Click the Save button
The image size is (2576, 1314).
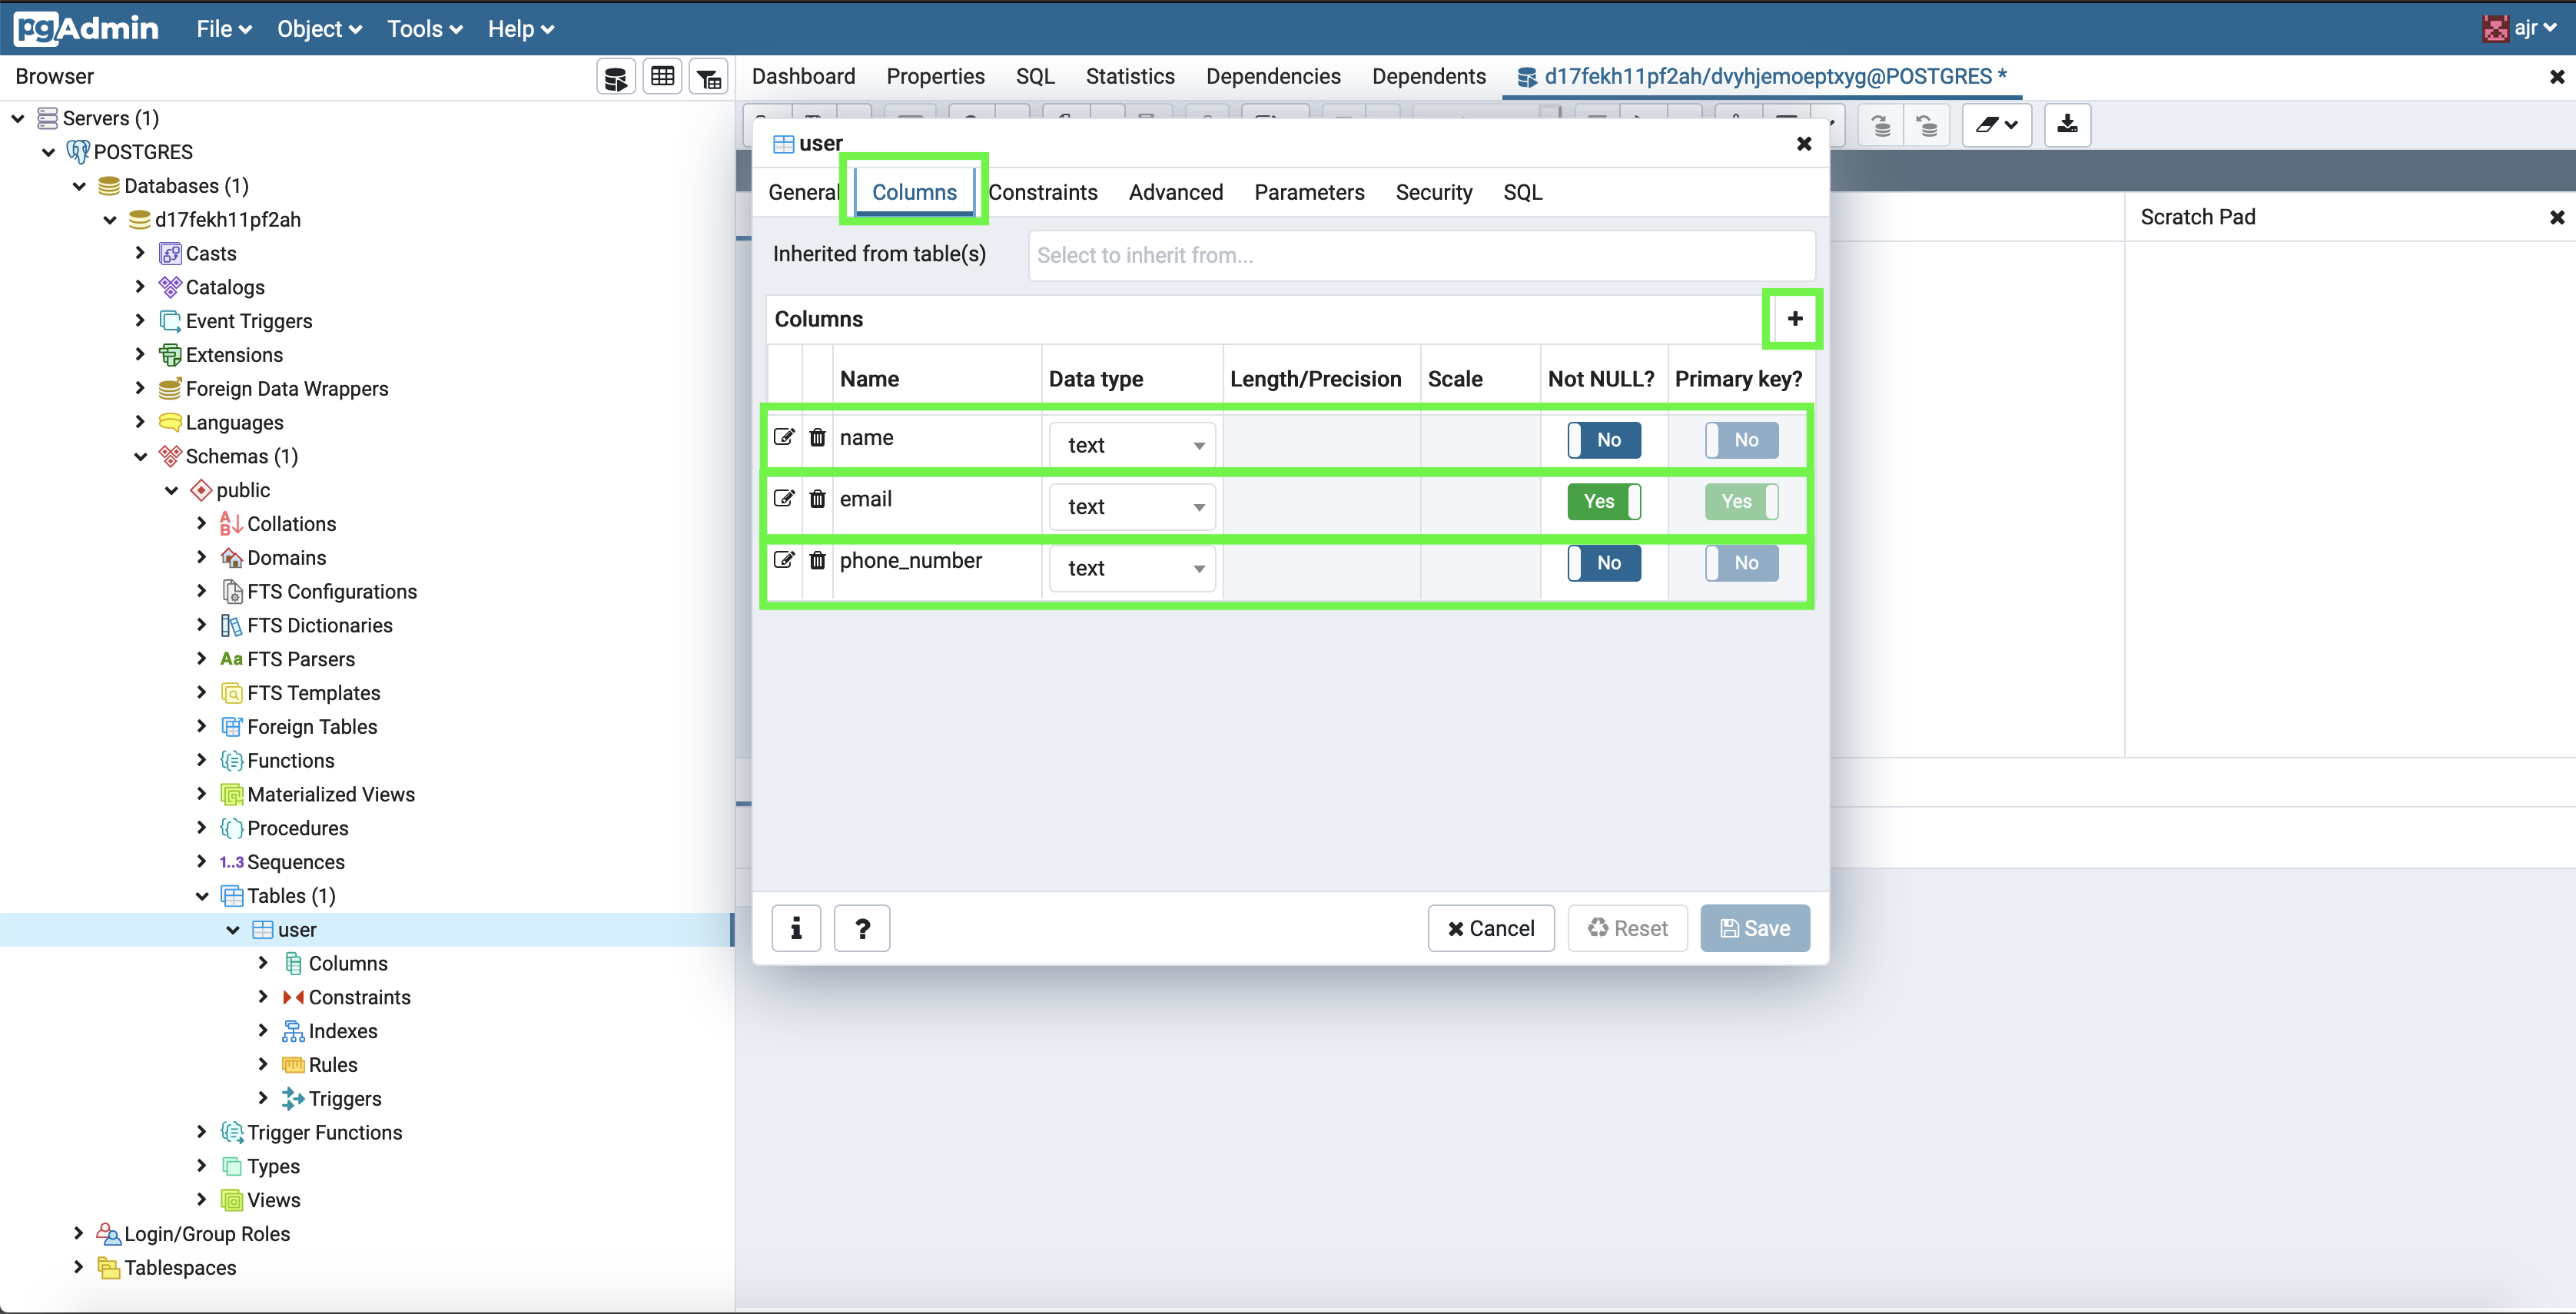(1754, 928)
